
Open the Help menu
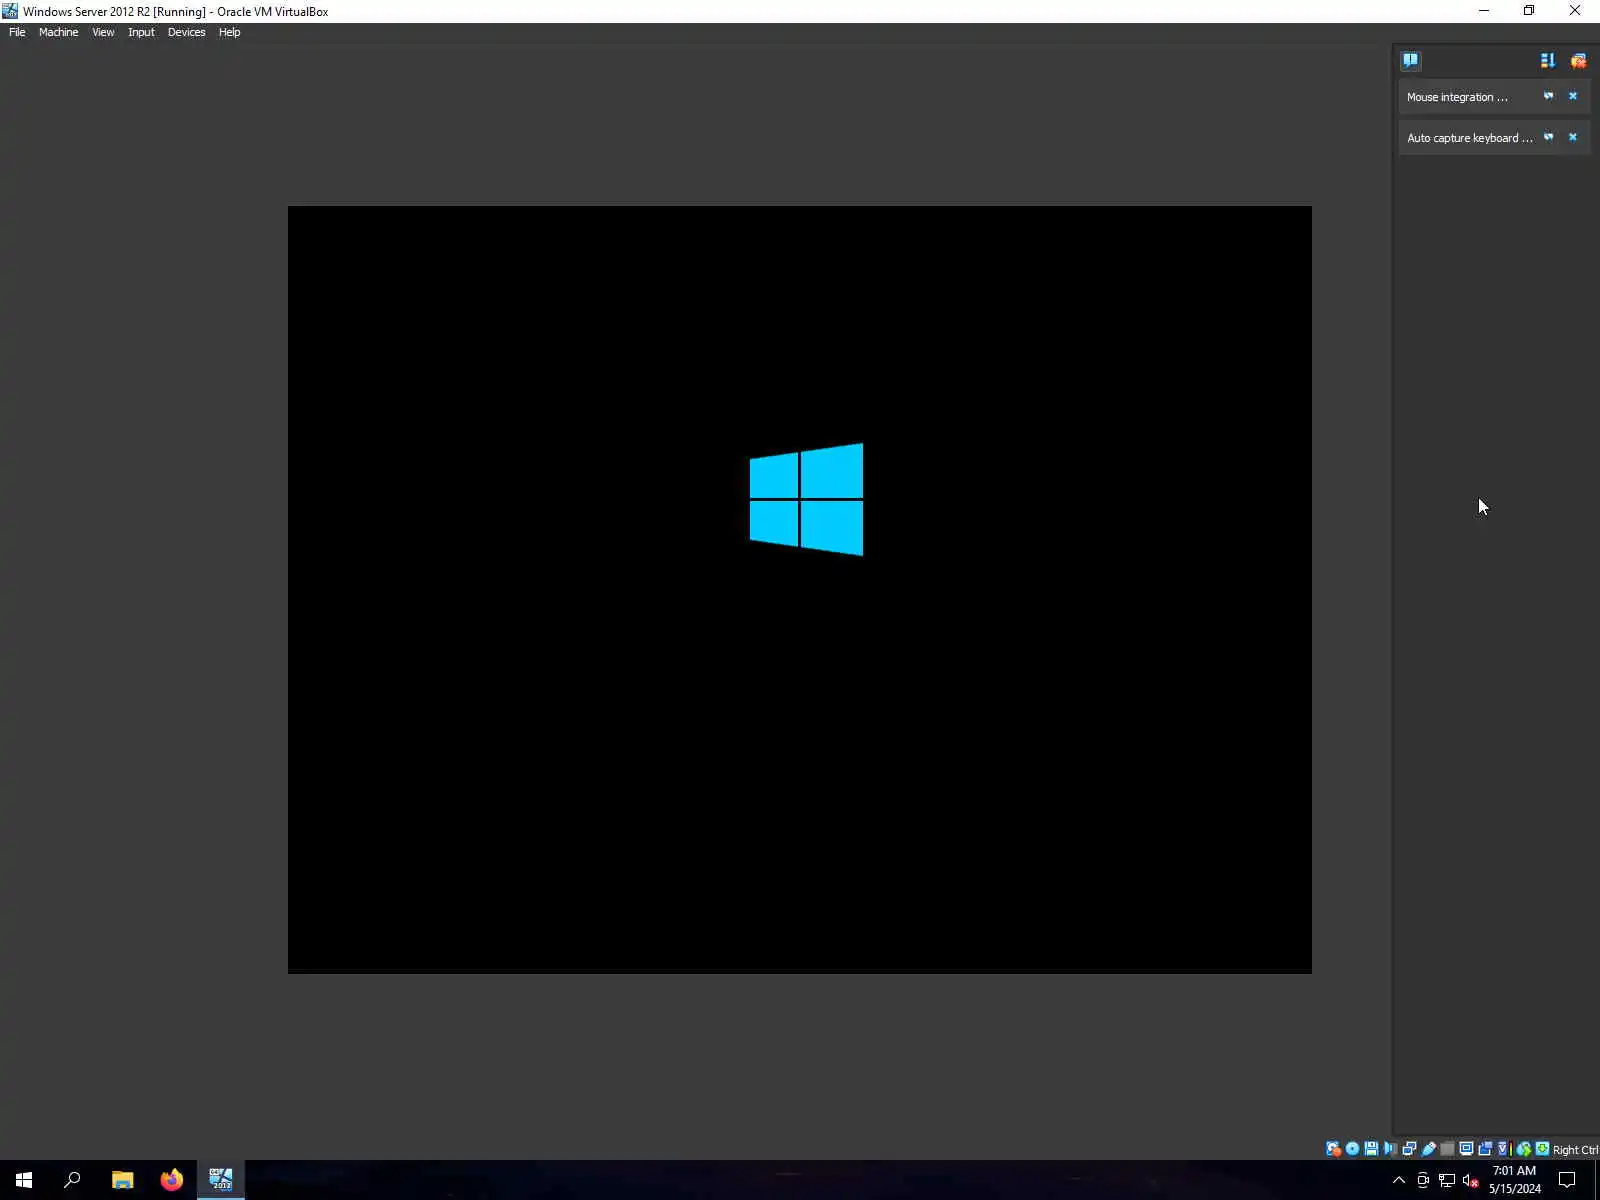229,32
